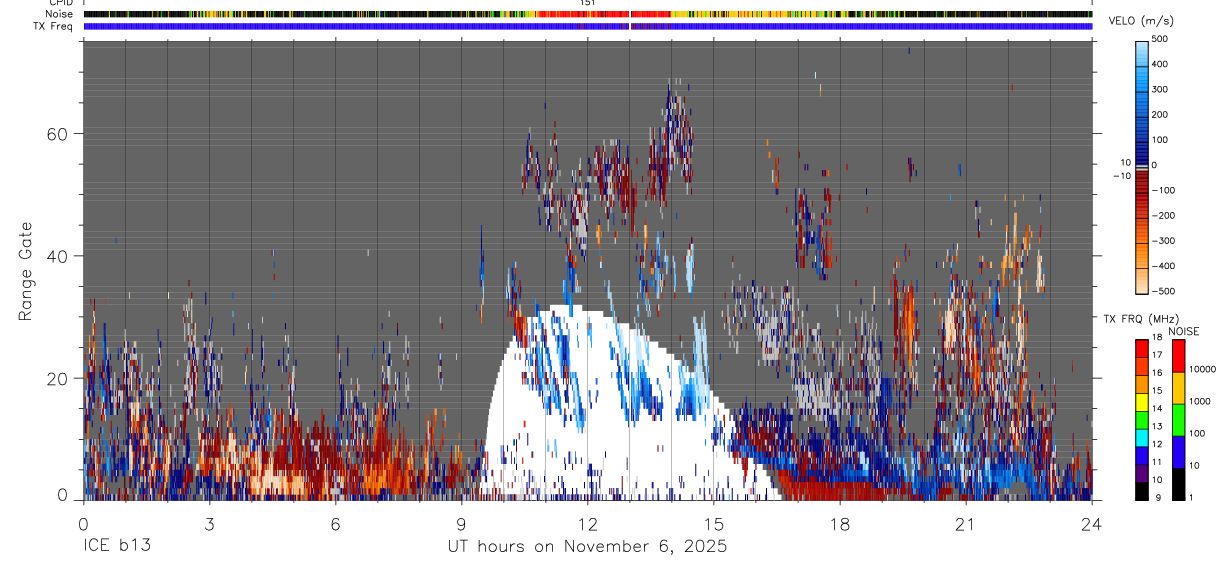Click the y-axis tick label 20

click(56, 379)
